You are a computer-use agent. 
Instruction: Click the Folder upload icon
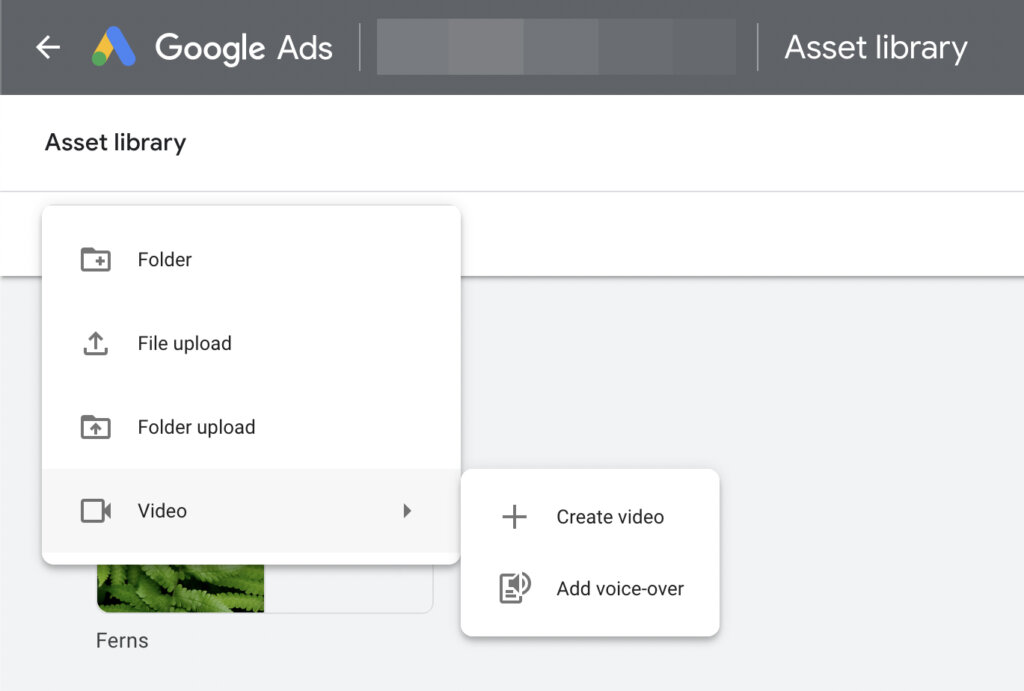(94, 427)
